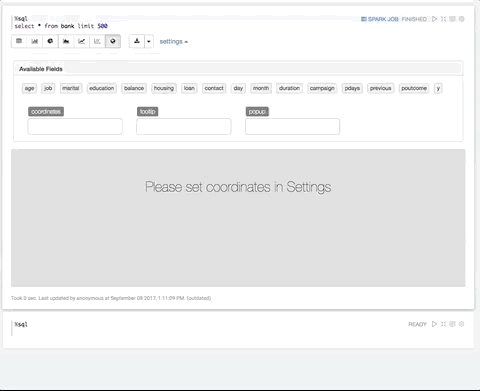Click the 'poutcome' field chip
The image size is (480, 391).
click(x=414, y=88)
